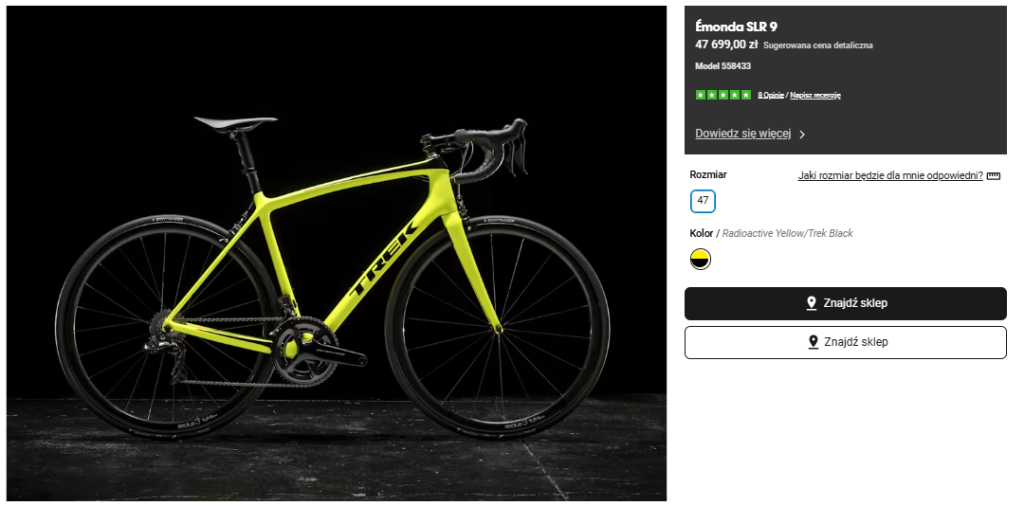
Task: Click the pin icon in white Znajdź sklep button
Action: [812, 342]
